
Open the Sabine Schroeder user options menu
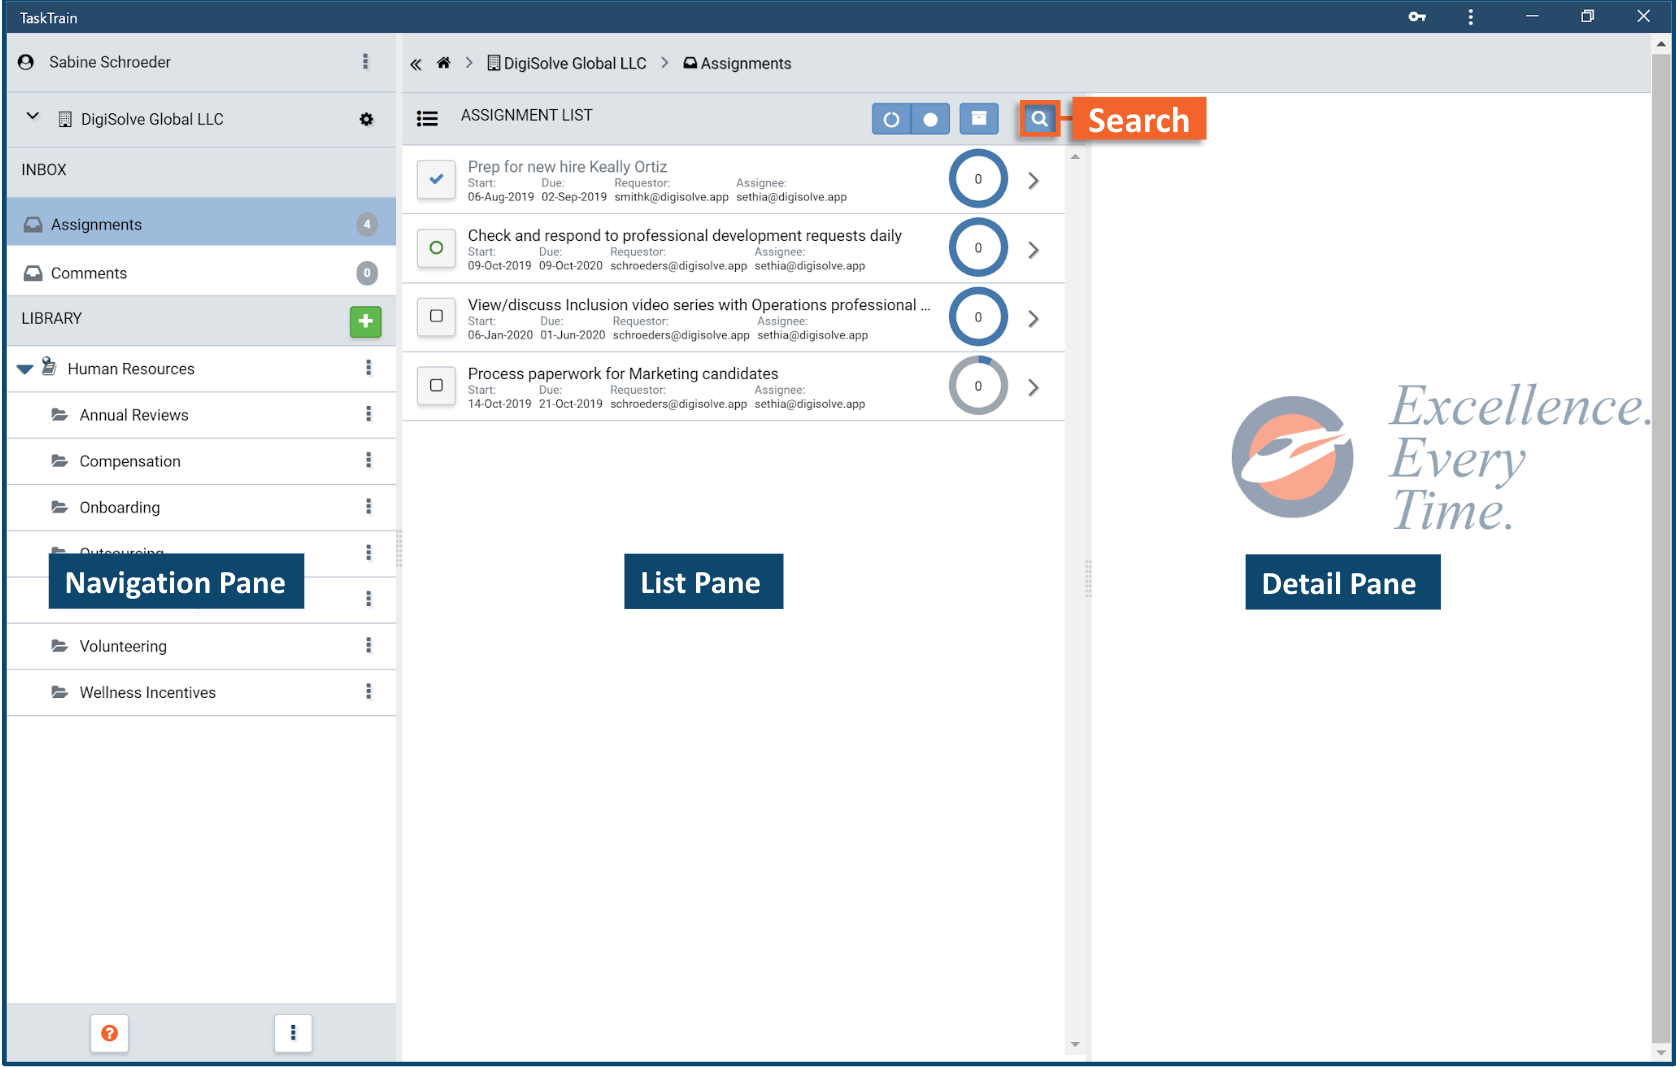pos(365,62)
